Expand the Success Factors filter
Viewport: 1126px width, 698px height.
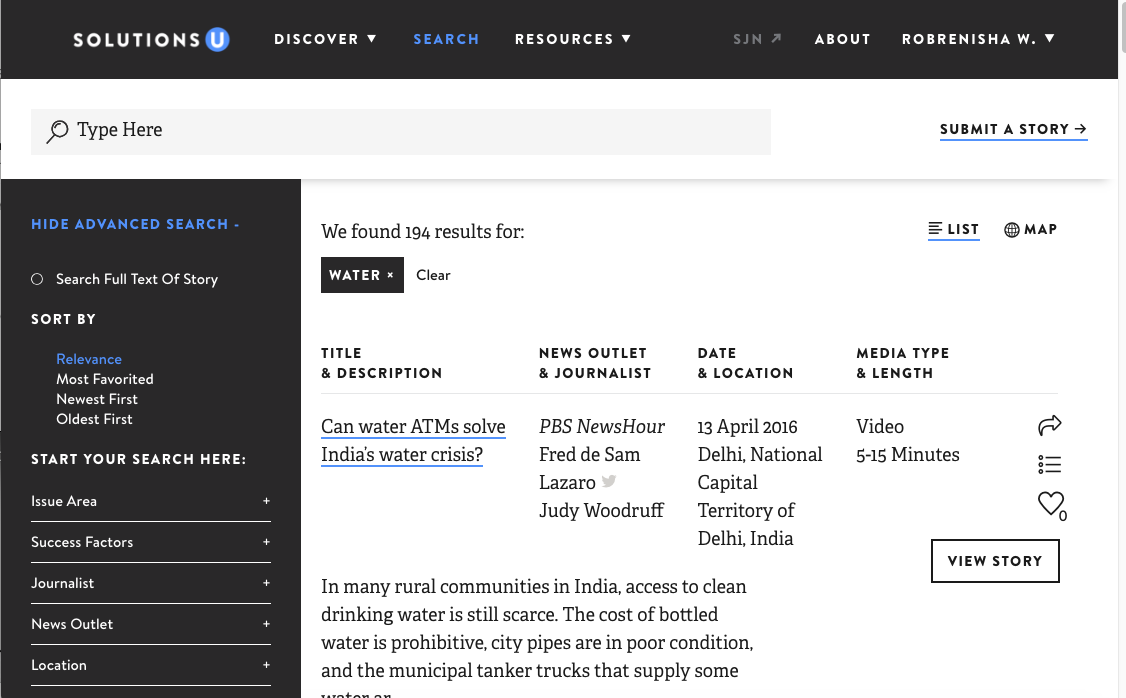151,542
